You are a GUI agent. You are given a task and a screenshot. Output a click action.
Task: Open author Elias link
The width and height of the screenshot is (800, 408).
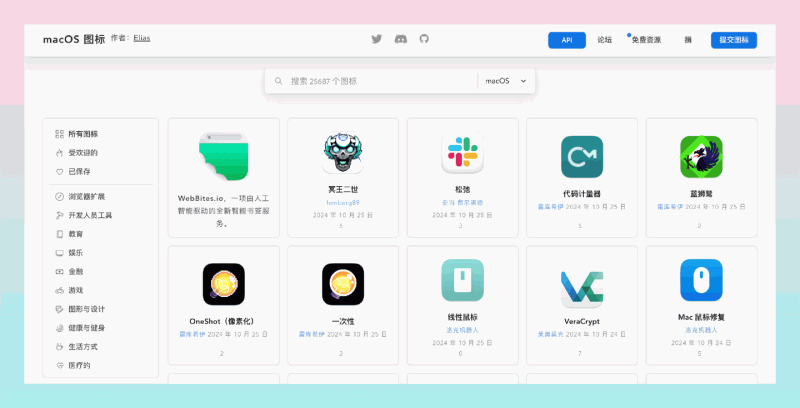(x=142, y=38)
